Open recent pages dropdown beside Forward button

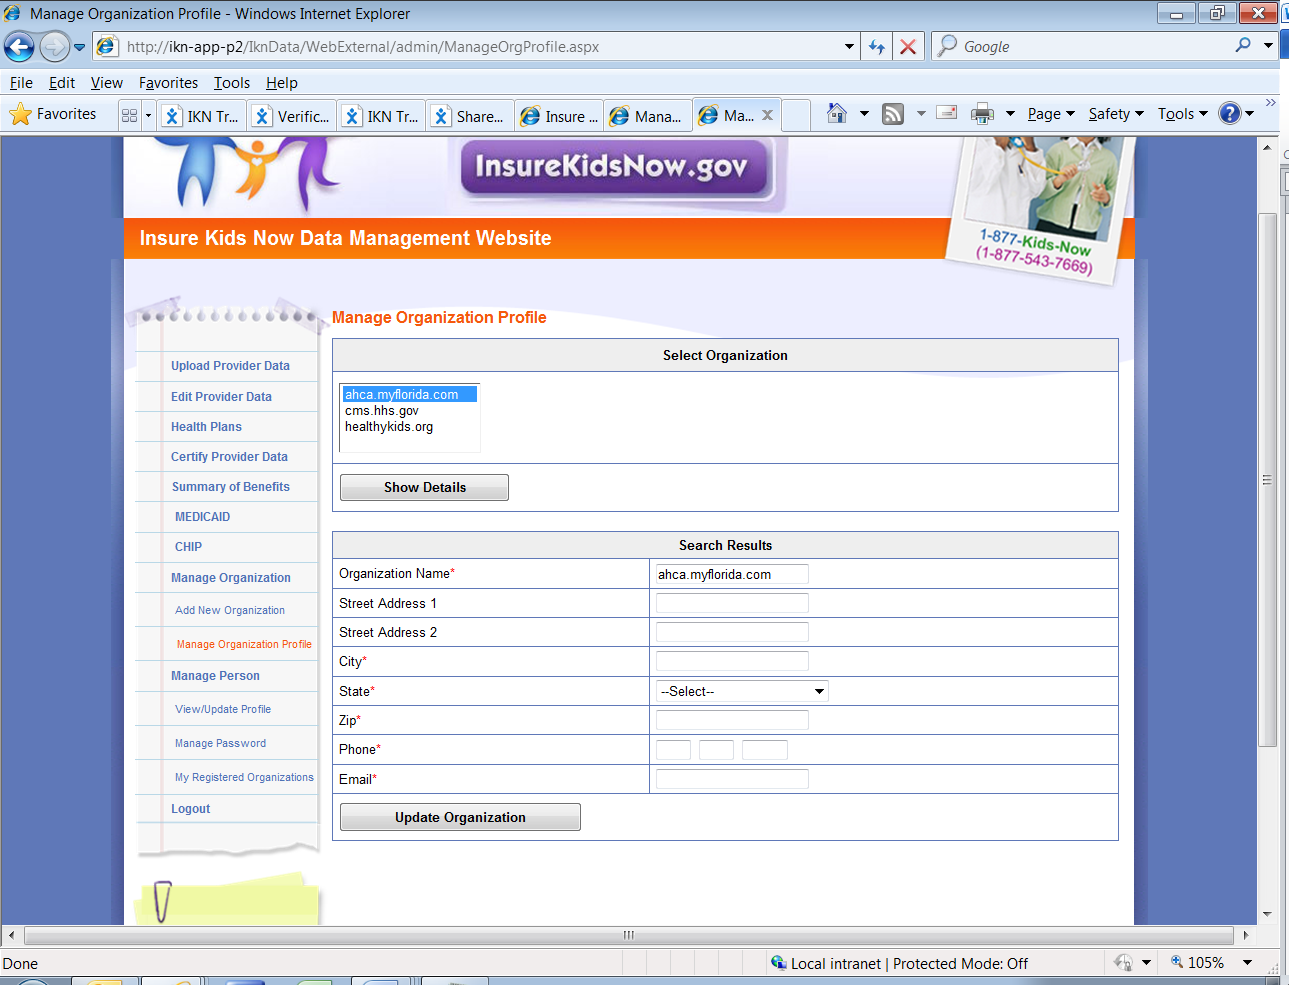tap(80, 47)
